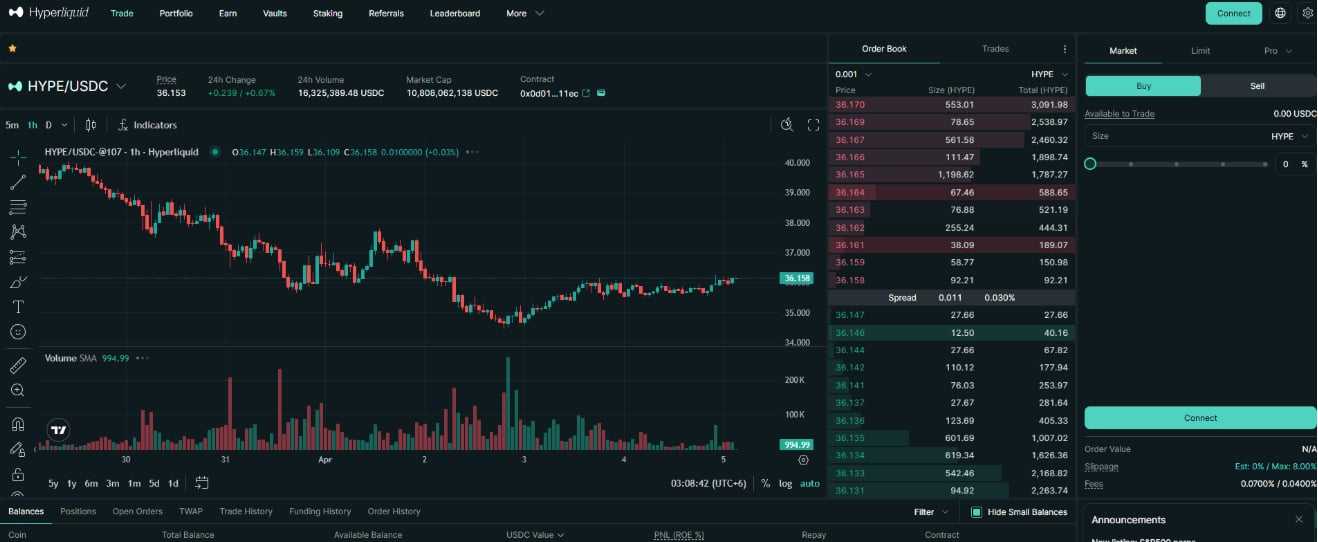This screenshot has width=1318, height=542.
Task: Select the trend line drawing tool
Action: 17,182
